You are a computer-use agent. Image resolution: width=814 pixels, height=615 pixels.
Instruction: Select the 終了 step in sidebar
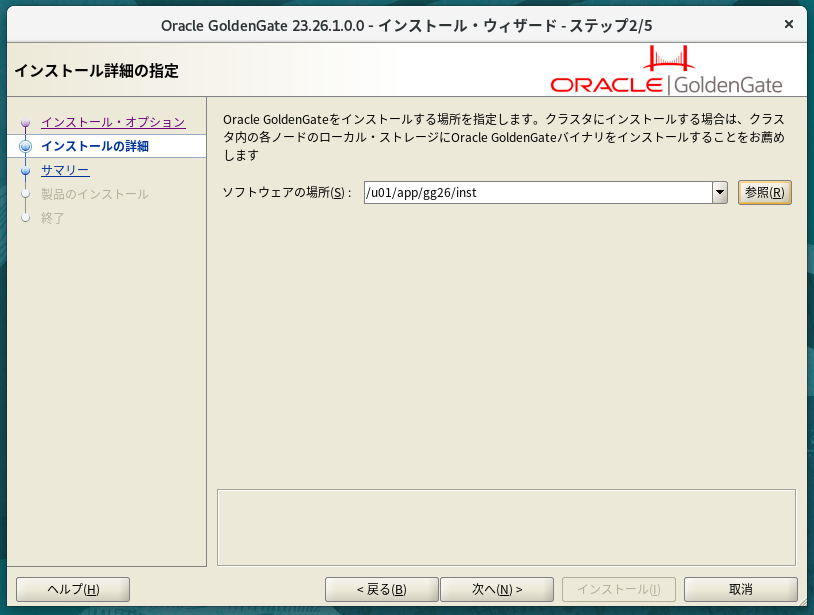53,218
